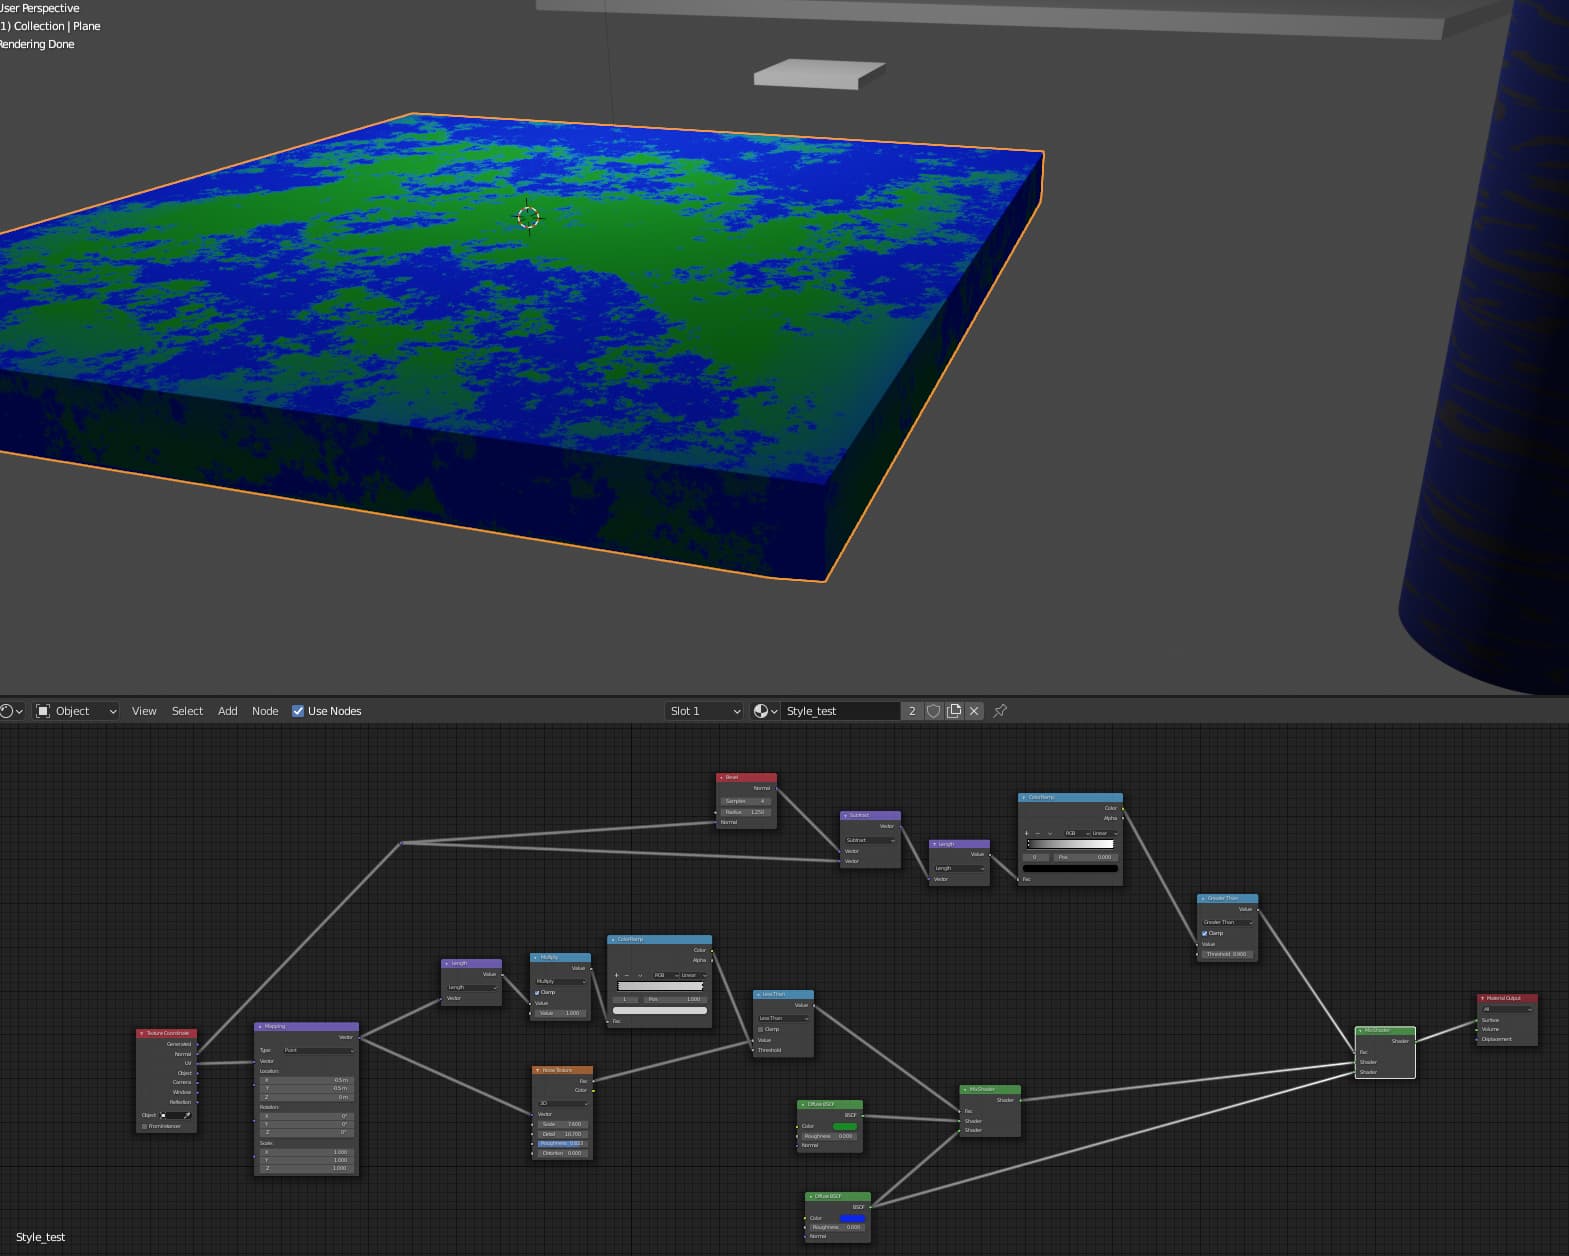Viewport: 1569px width, 1256px height.
Task: Open the Greater Than node operation dropdown
Action: pyautogui.click(x=1228, y=922)
